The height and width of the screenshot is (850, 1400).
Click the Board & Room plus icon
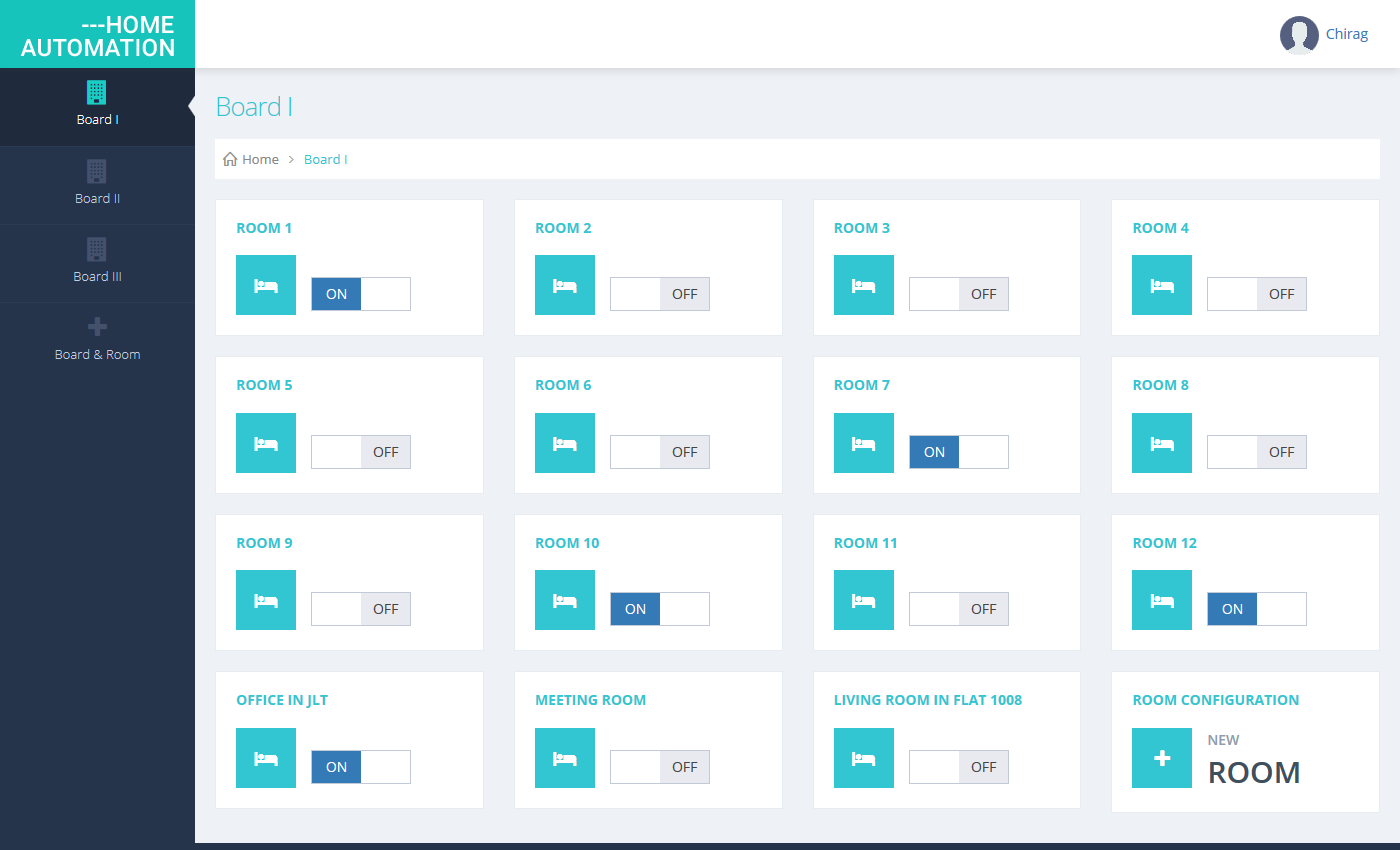pos(97,327)
